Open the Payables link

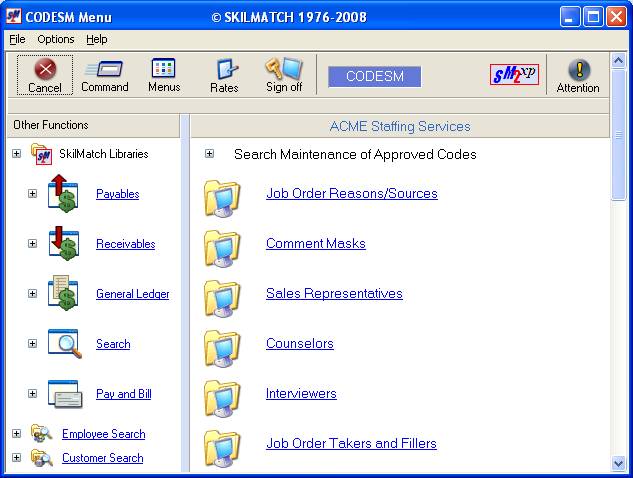click(117, 194)
